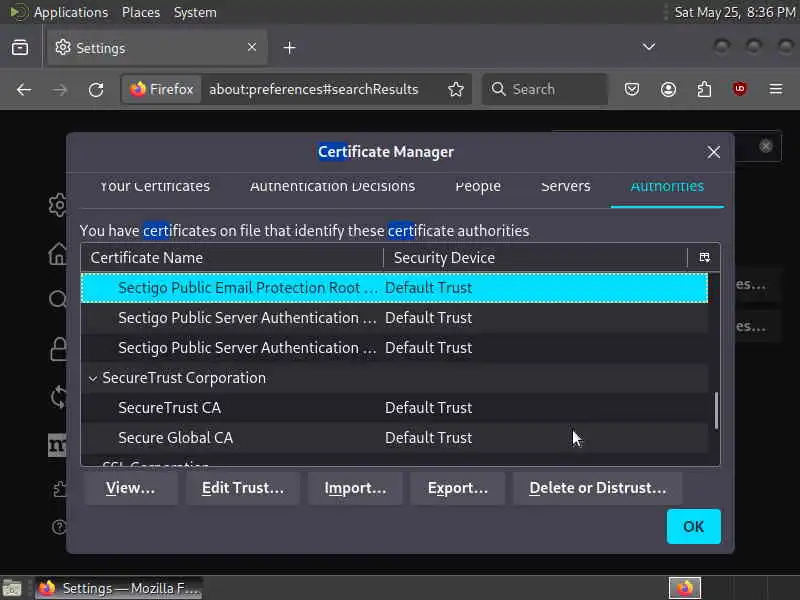Click the back navigation arrow
This screenshot has width=800, height=600.
pyautogui.click(x=24, y=90)
